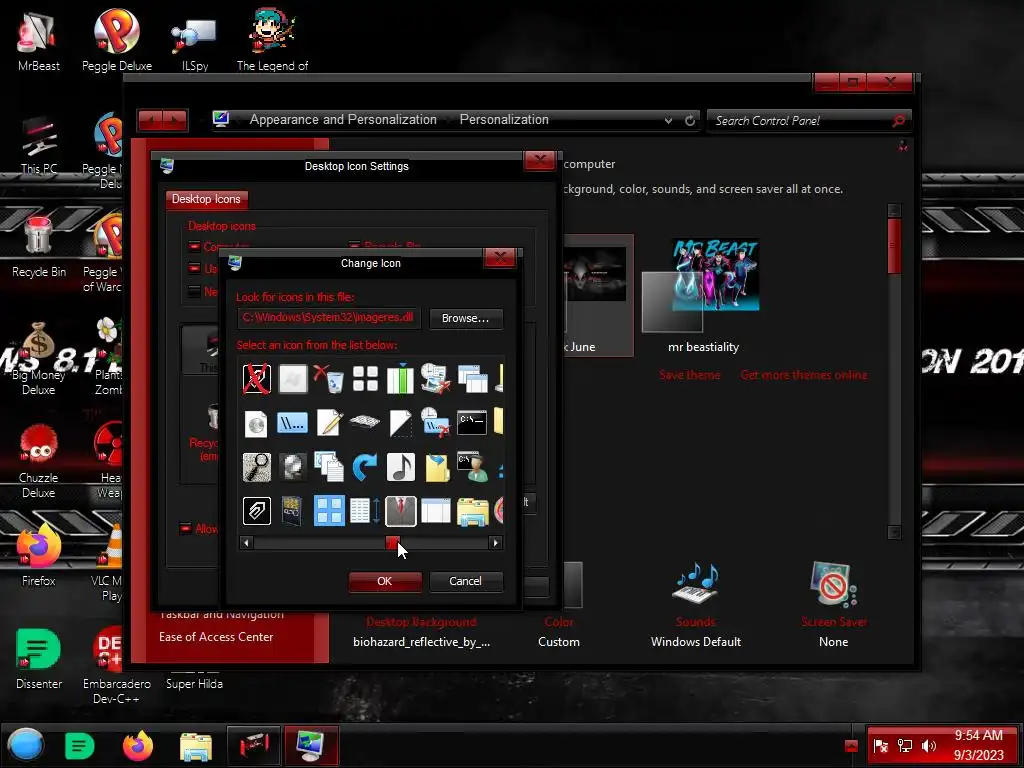The width and height of the screenshot is (1024, 768).
Task: Select the flat keyboard tray icon
Action: 364,422
